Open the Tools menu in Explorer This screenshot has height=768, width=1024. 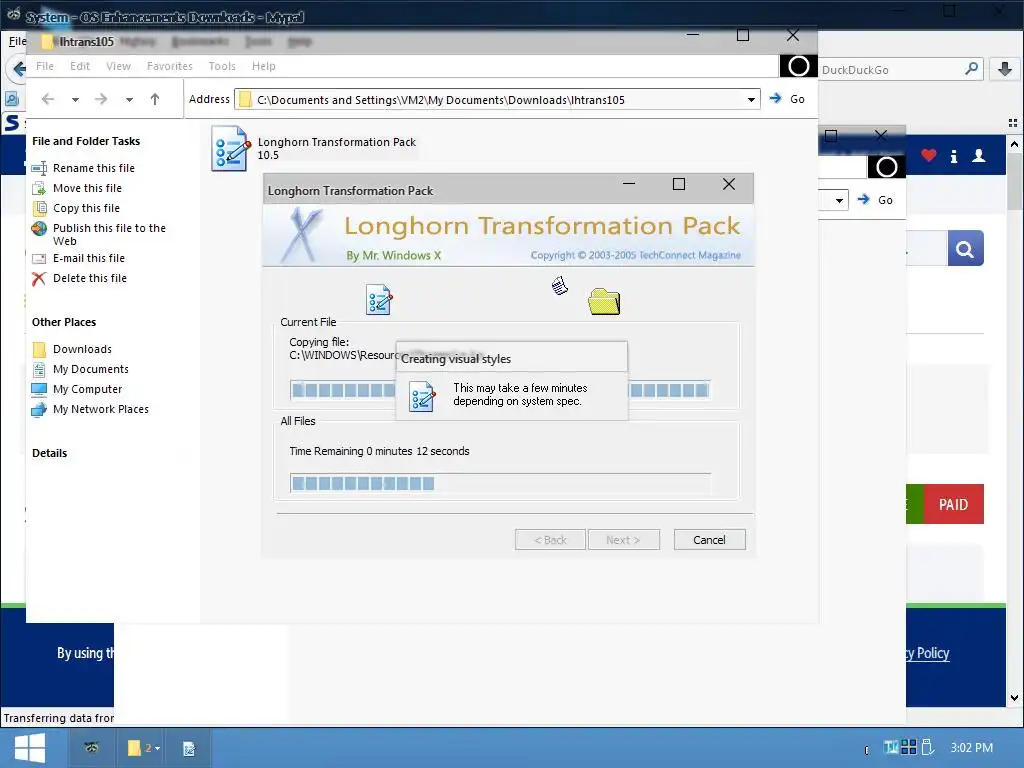click(221, 66)
